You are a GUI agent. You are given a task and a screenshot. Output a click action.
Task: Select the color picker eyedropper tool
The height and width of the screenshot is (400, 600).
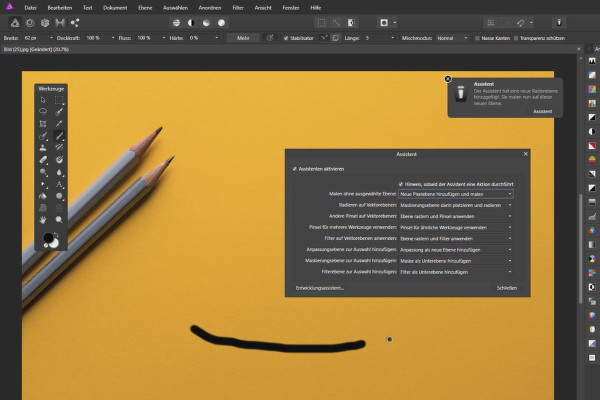pyautogui.click(x=59, y=124)
